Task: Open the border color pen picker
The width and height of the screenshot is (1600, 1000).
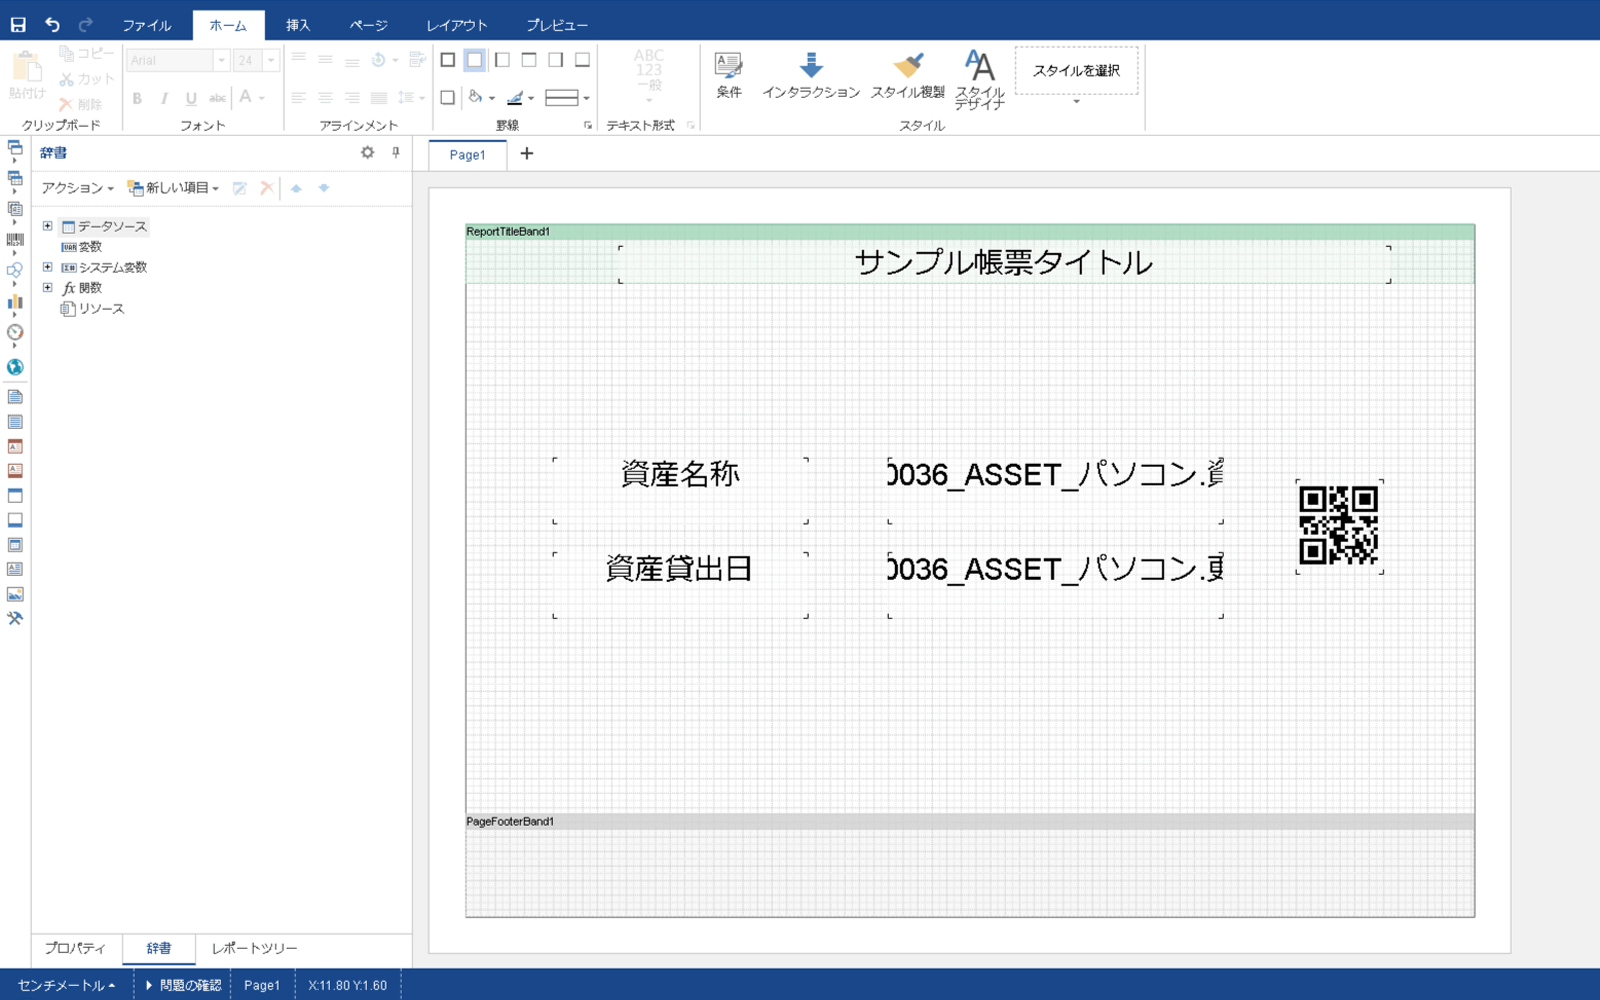Action: coord(520,98)
